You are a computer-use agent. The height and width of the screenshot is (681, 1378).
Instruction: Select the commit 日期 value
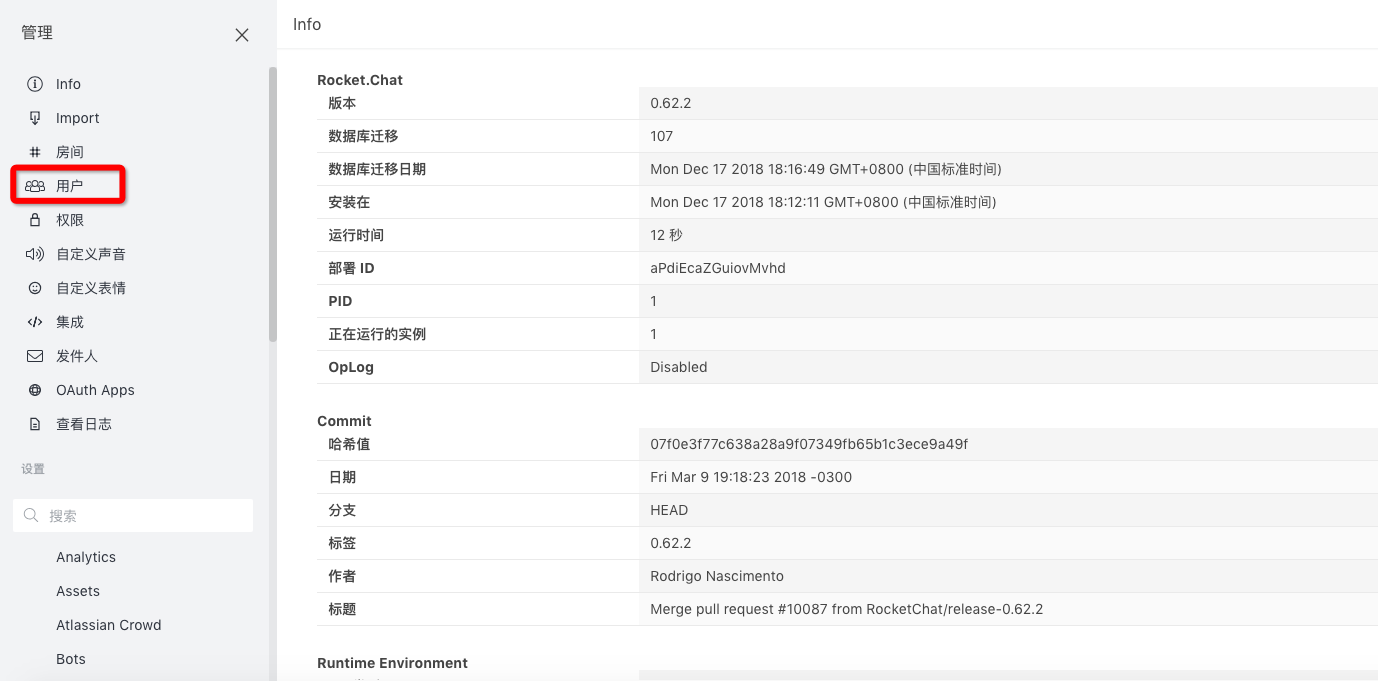point(751,477)
